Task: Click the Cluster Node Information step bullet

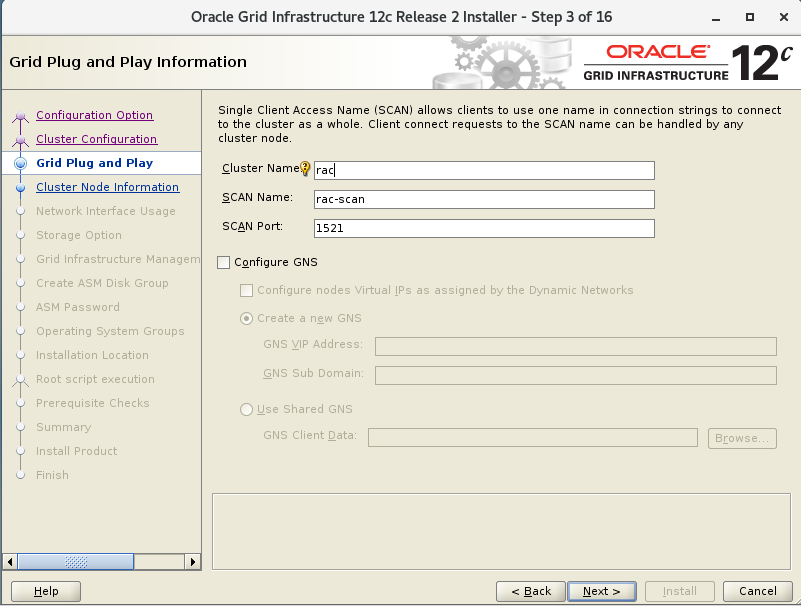Action: tap(20, 188)
